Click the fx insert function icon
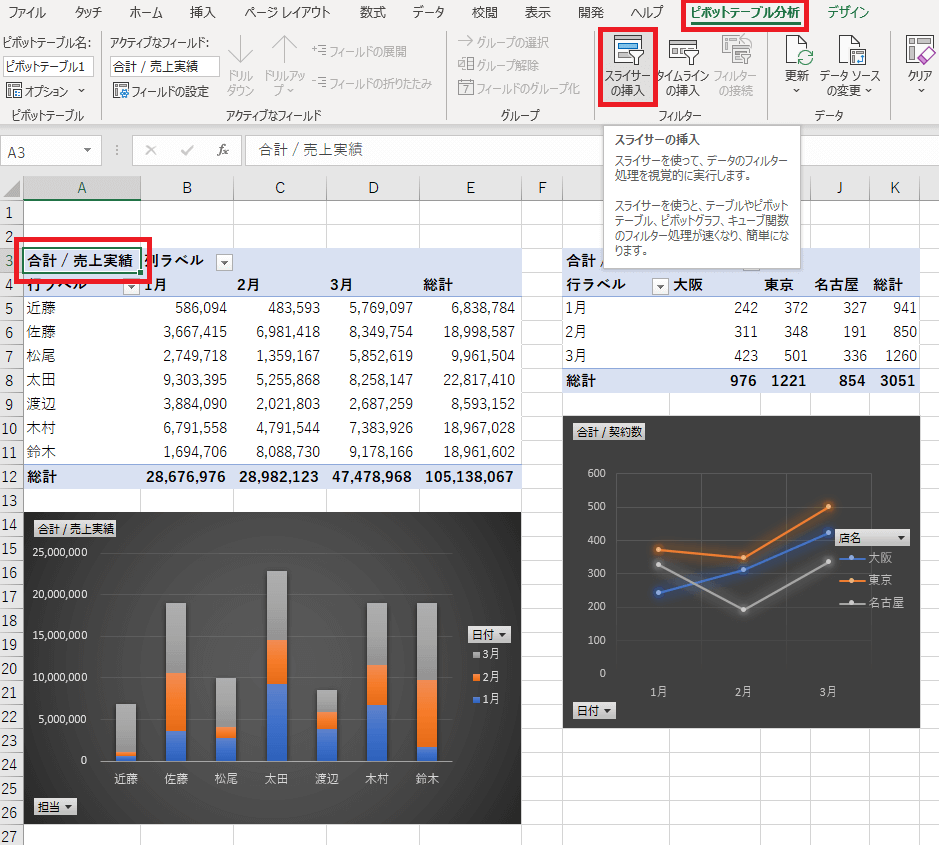This screenshot has height=845, width=939. [x=223, y=150]
